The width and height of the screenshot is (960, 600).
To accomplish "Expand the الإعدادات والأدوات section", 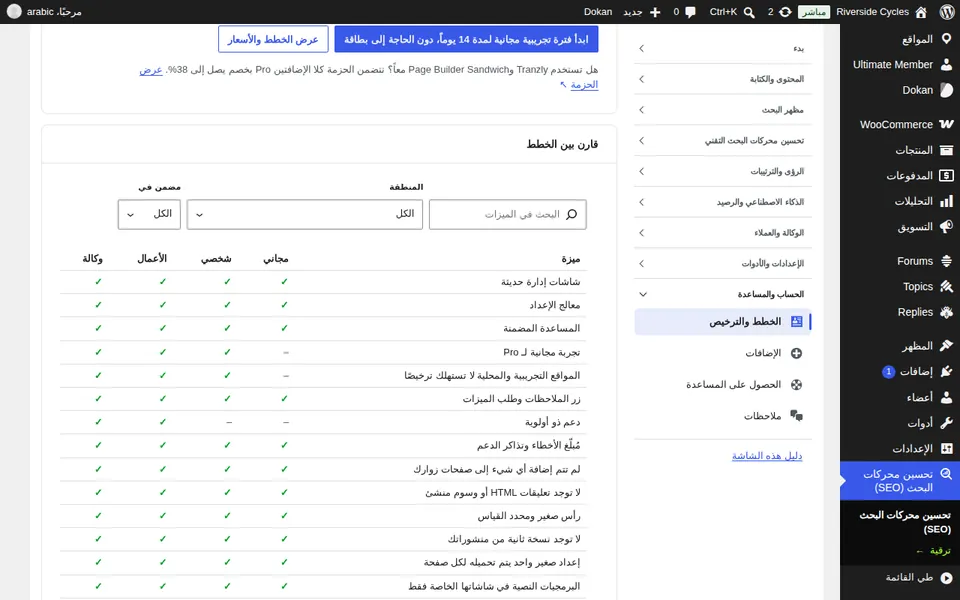I will tap(723, 263).
